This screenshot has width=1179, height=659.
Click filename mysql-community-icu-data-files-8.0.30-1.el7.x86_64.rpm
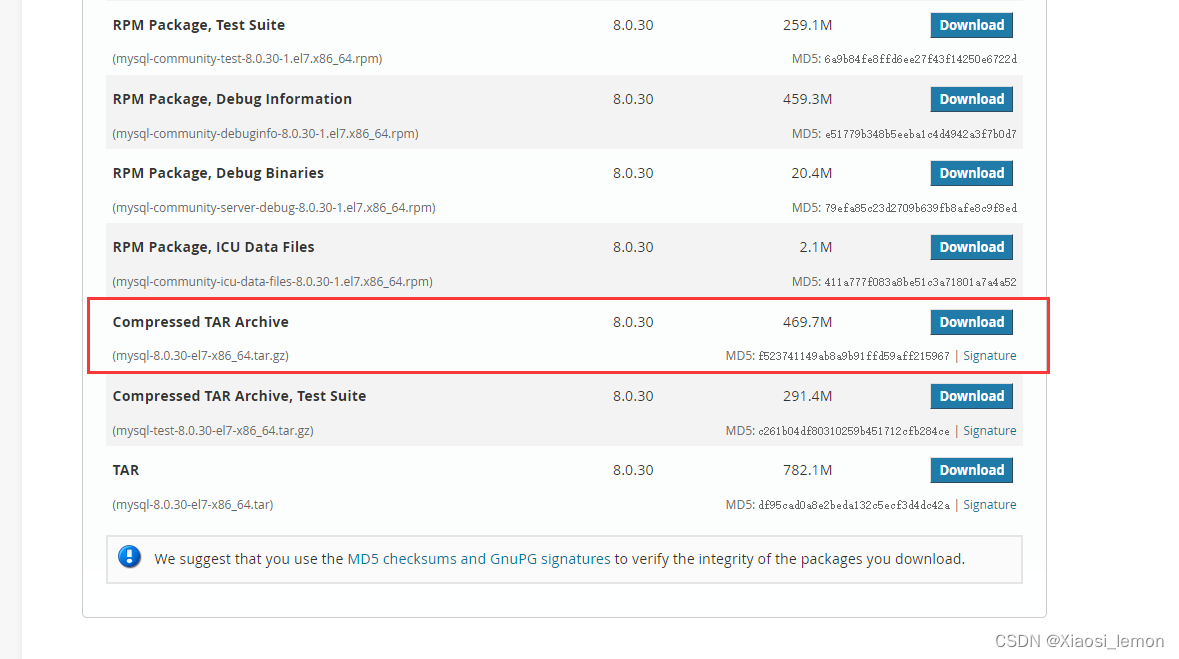(272, 281)
